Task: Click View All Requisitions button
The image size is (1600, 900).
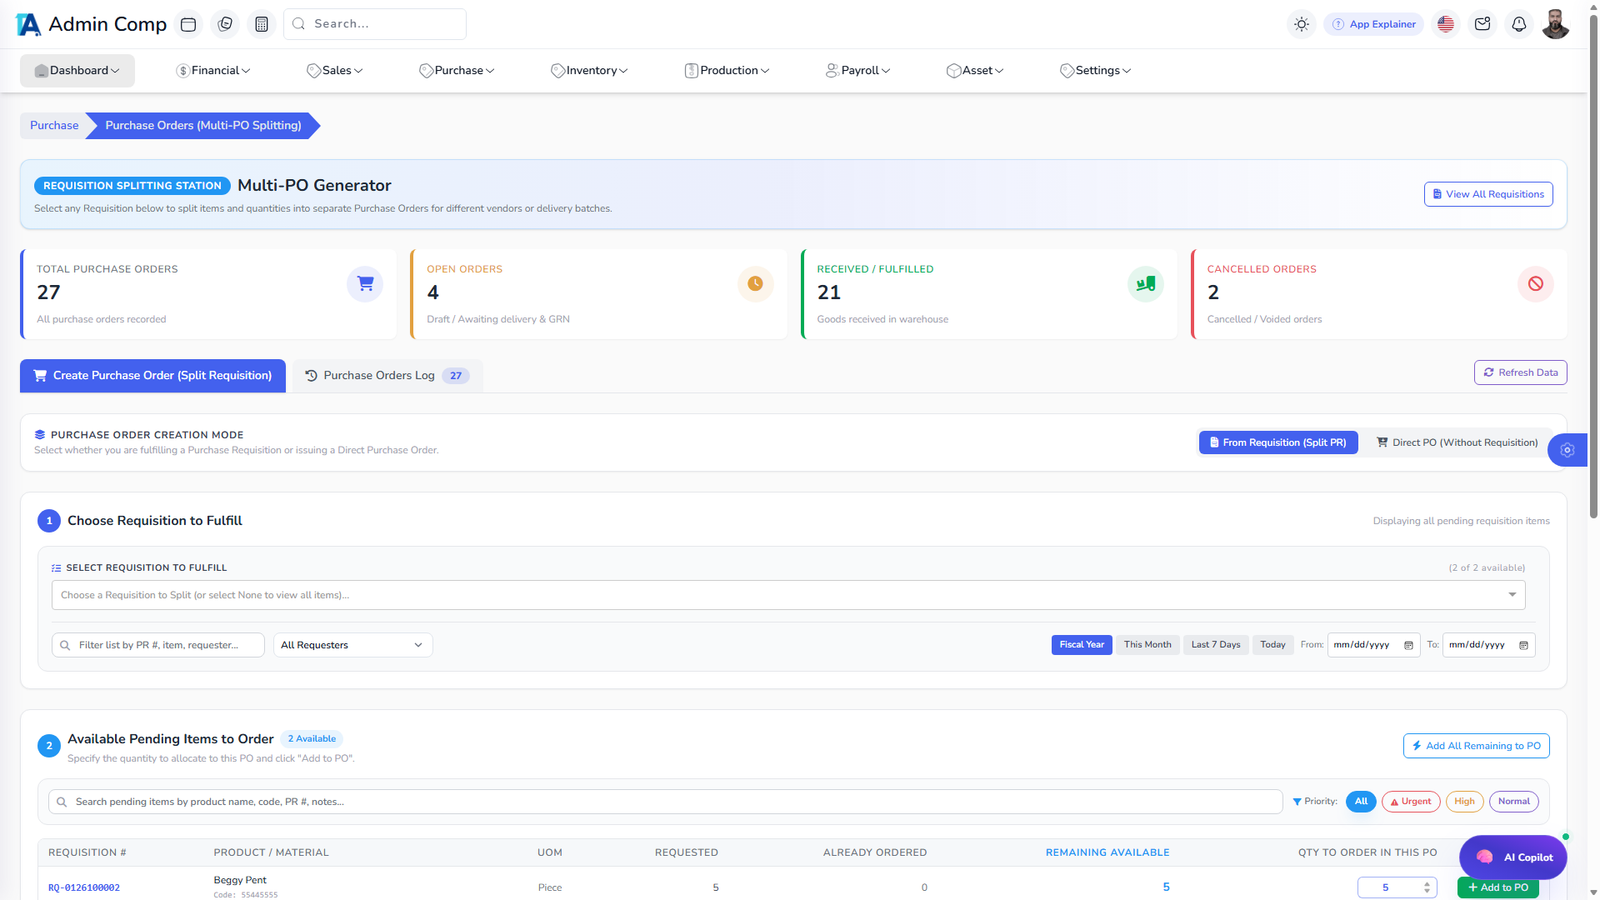Action: 1488,194
